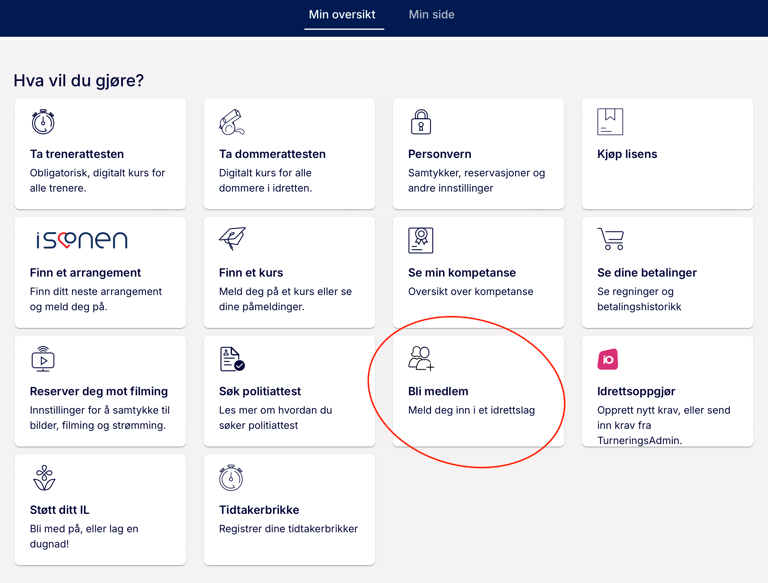Select the Kjøp lisens heading
The height and width of the screenshot is (583, 768).
click(x=627, y=154)
